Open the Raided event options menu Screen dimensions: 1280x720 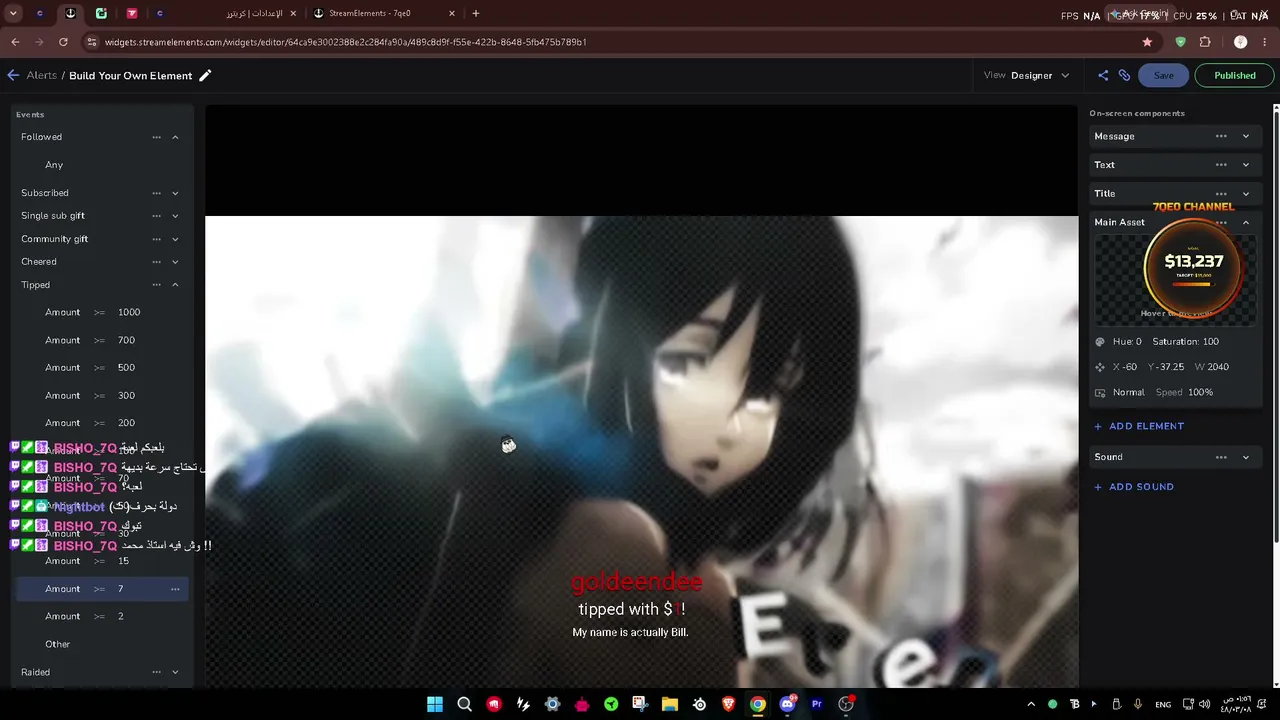(156, 672)
